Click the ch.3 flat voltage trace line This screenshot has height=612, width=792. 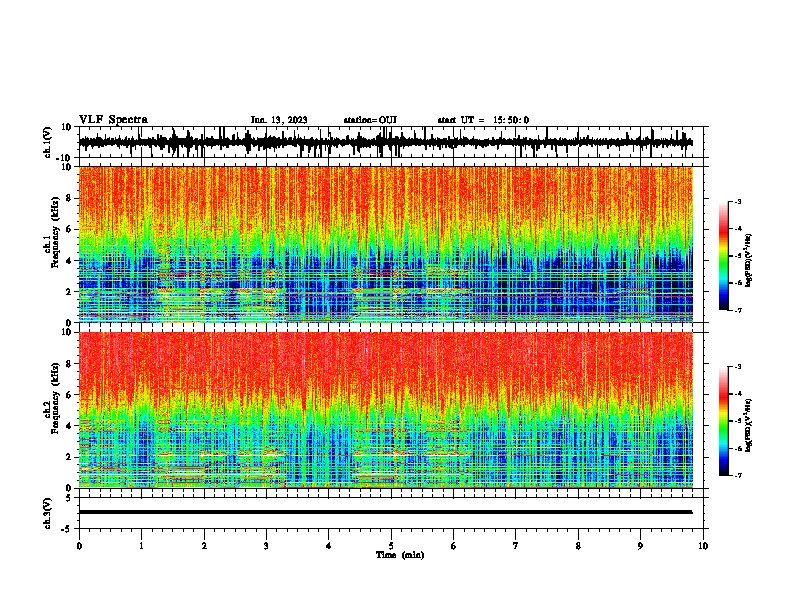(x=386, y=512)
